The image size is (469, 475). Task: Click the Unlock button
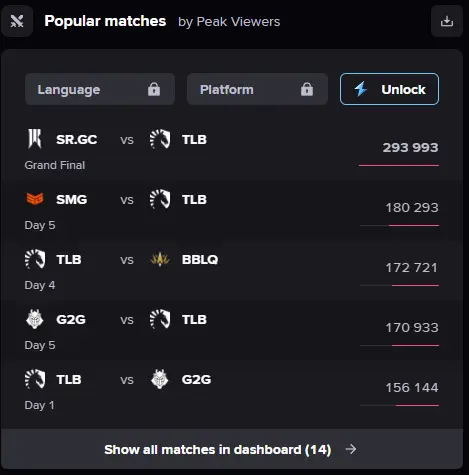pos(389,89)
